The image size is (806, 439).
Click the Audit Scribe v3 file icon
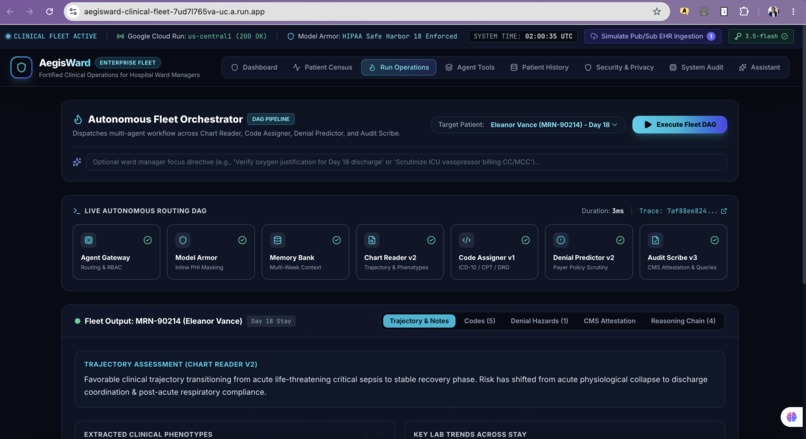[655, 240]
